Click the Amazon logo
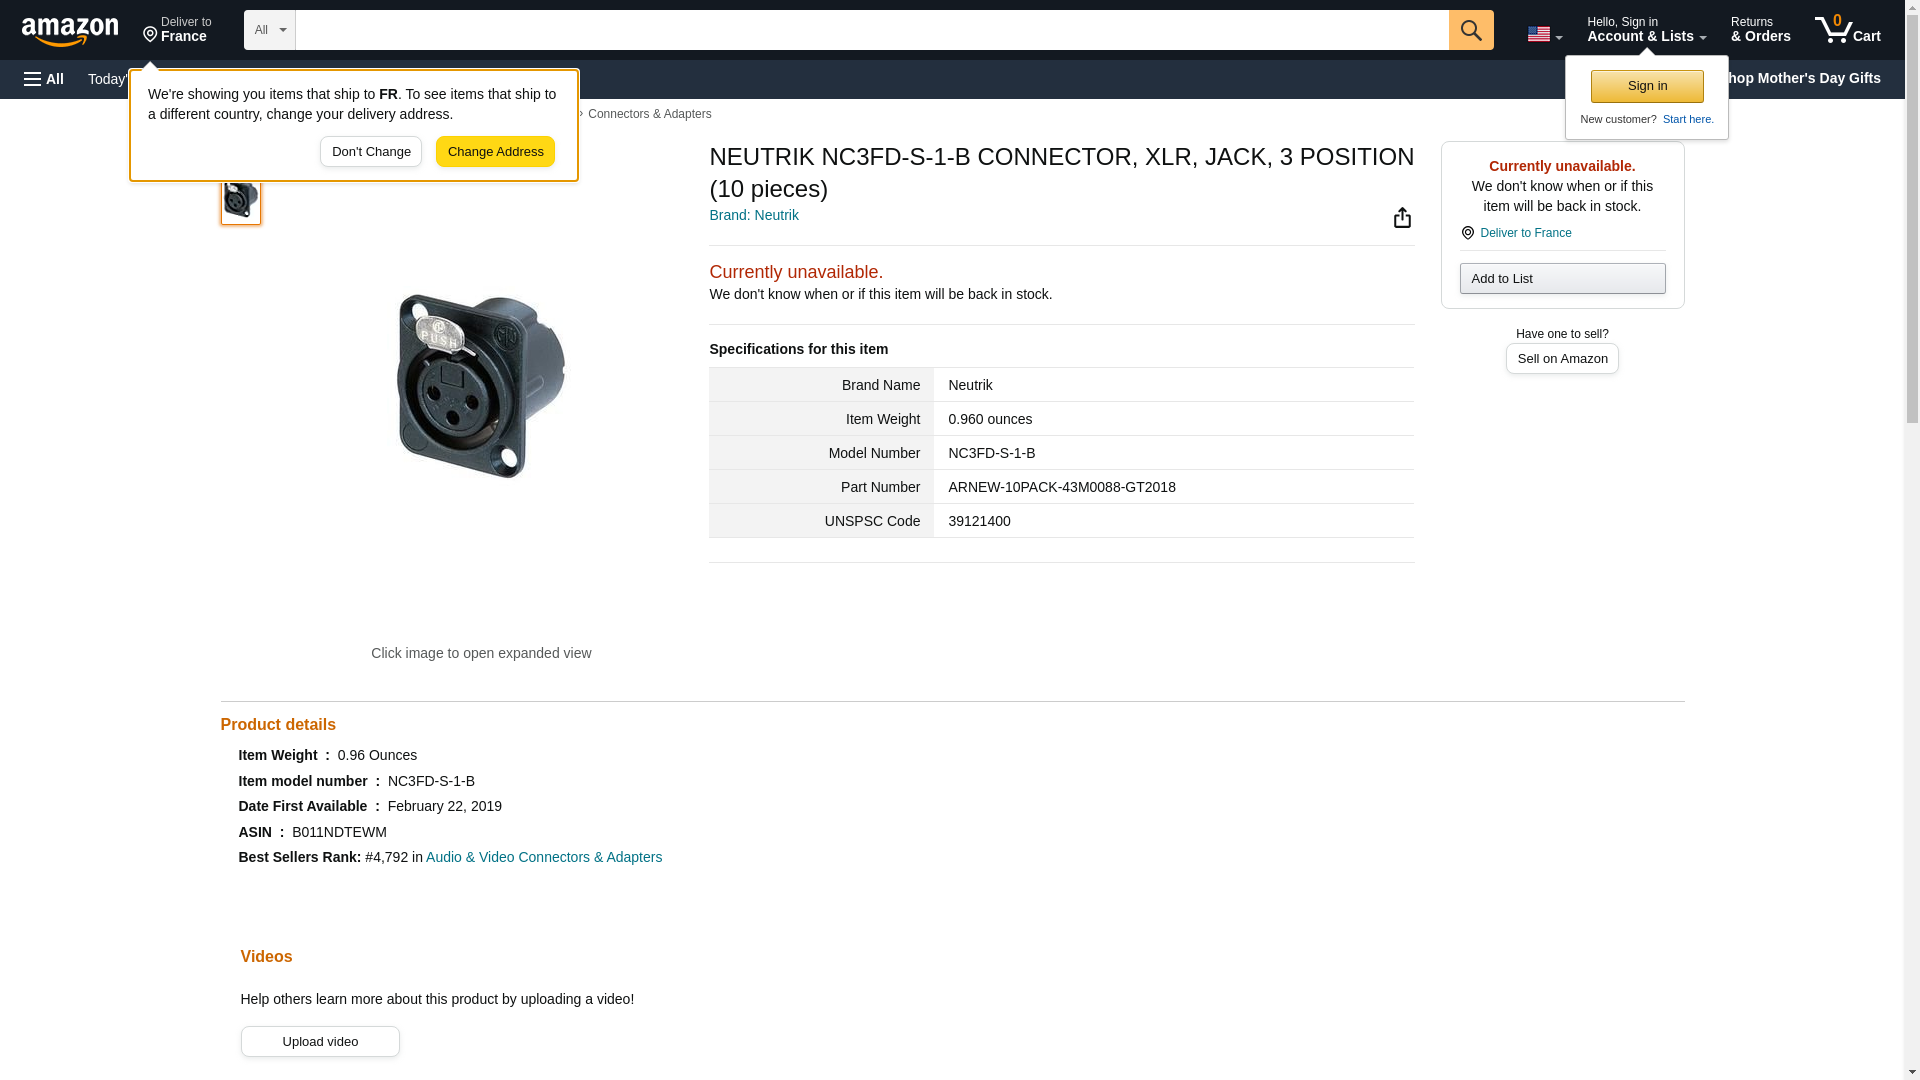The height and width of the screenshot is (1080, 1920). [x=70, y=31]
